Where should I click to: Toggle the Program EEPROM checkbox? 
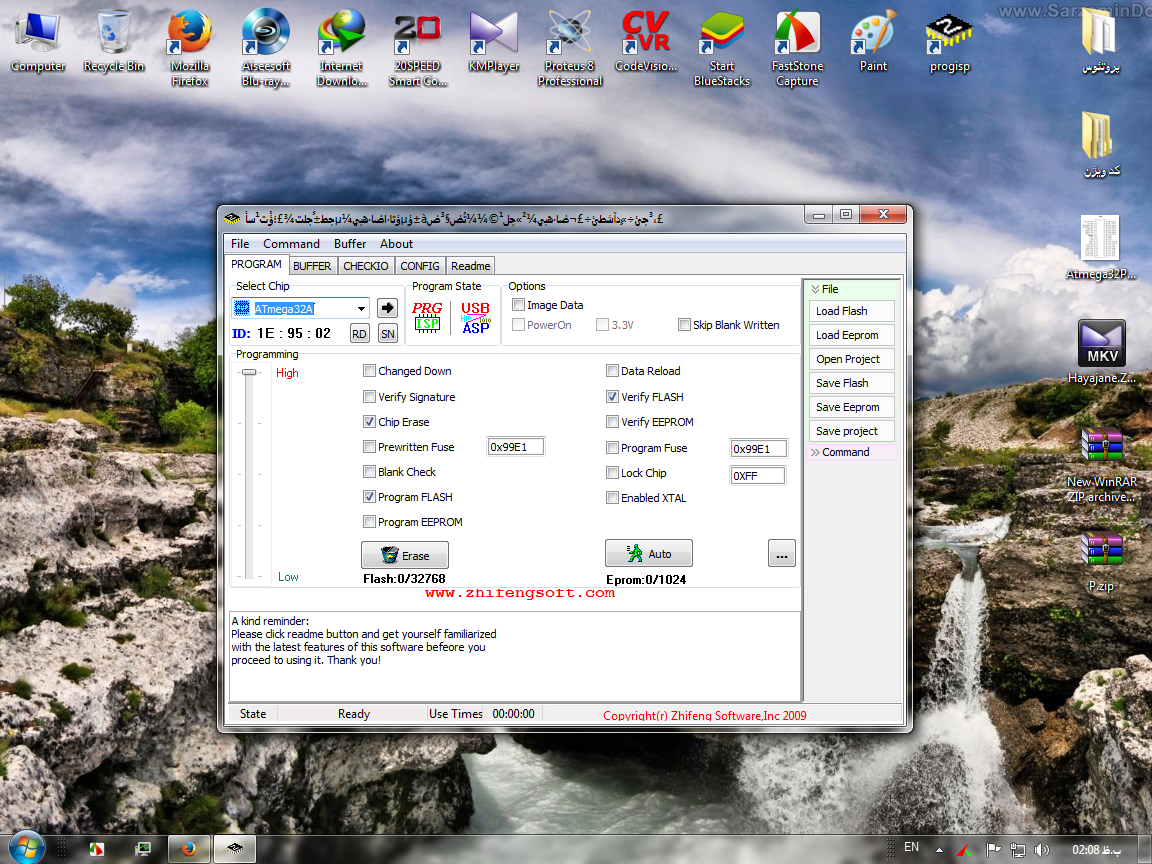370,522
